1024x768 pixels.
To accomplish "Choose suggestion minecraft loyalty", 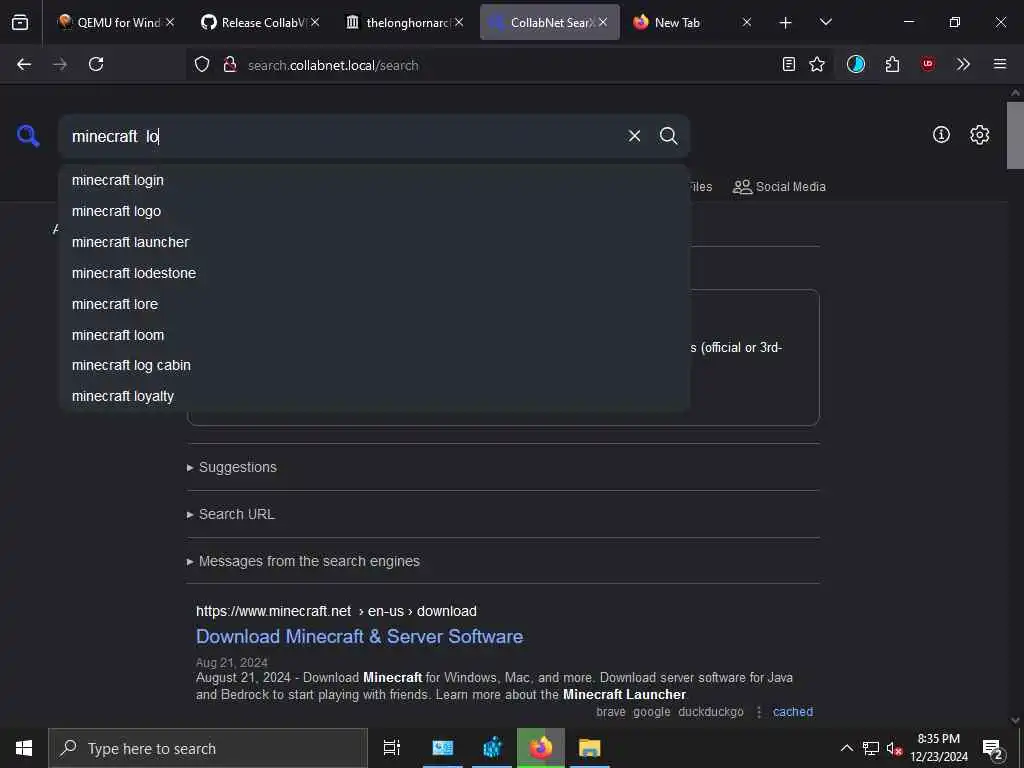I will click(374, 396).
